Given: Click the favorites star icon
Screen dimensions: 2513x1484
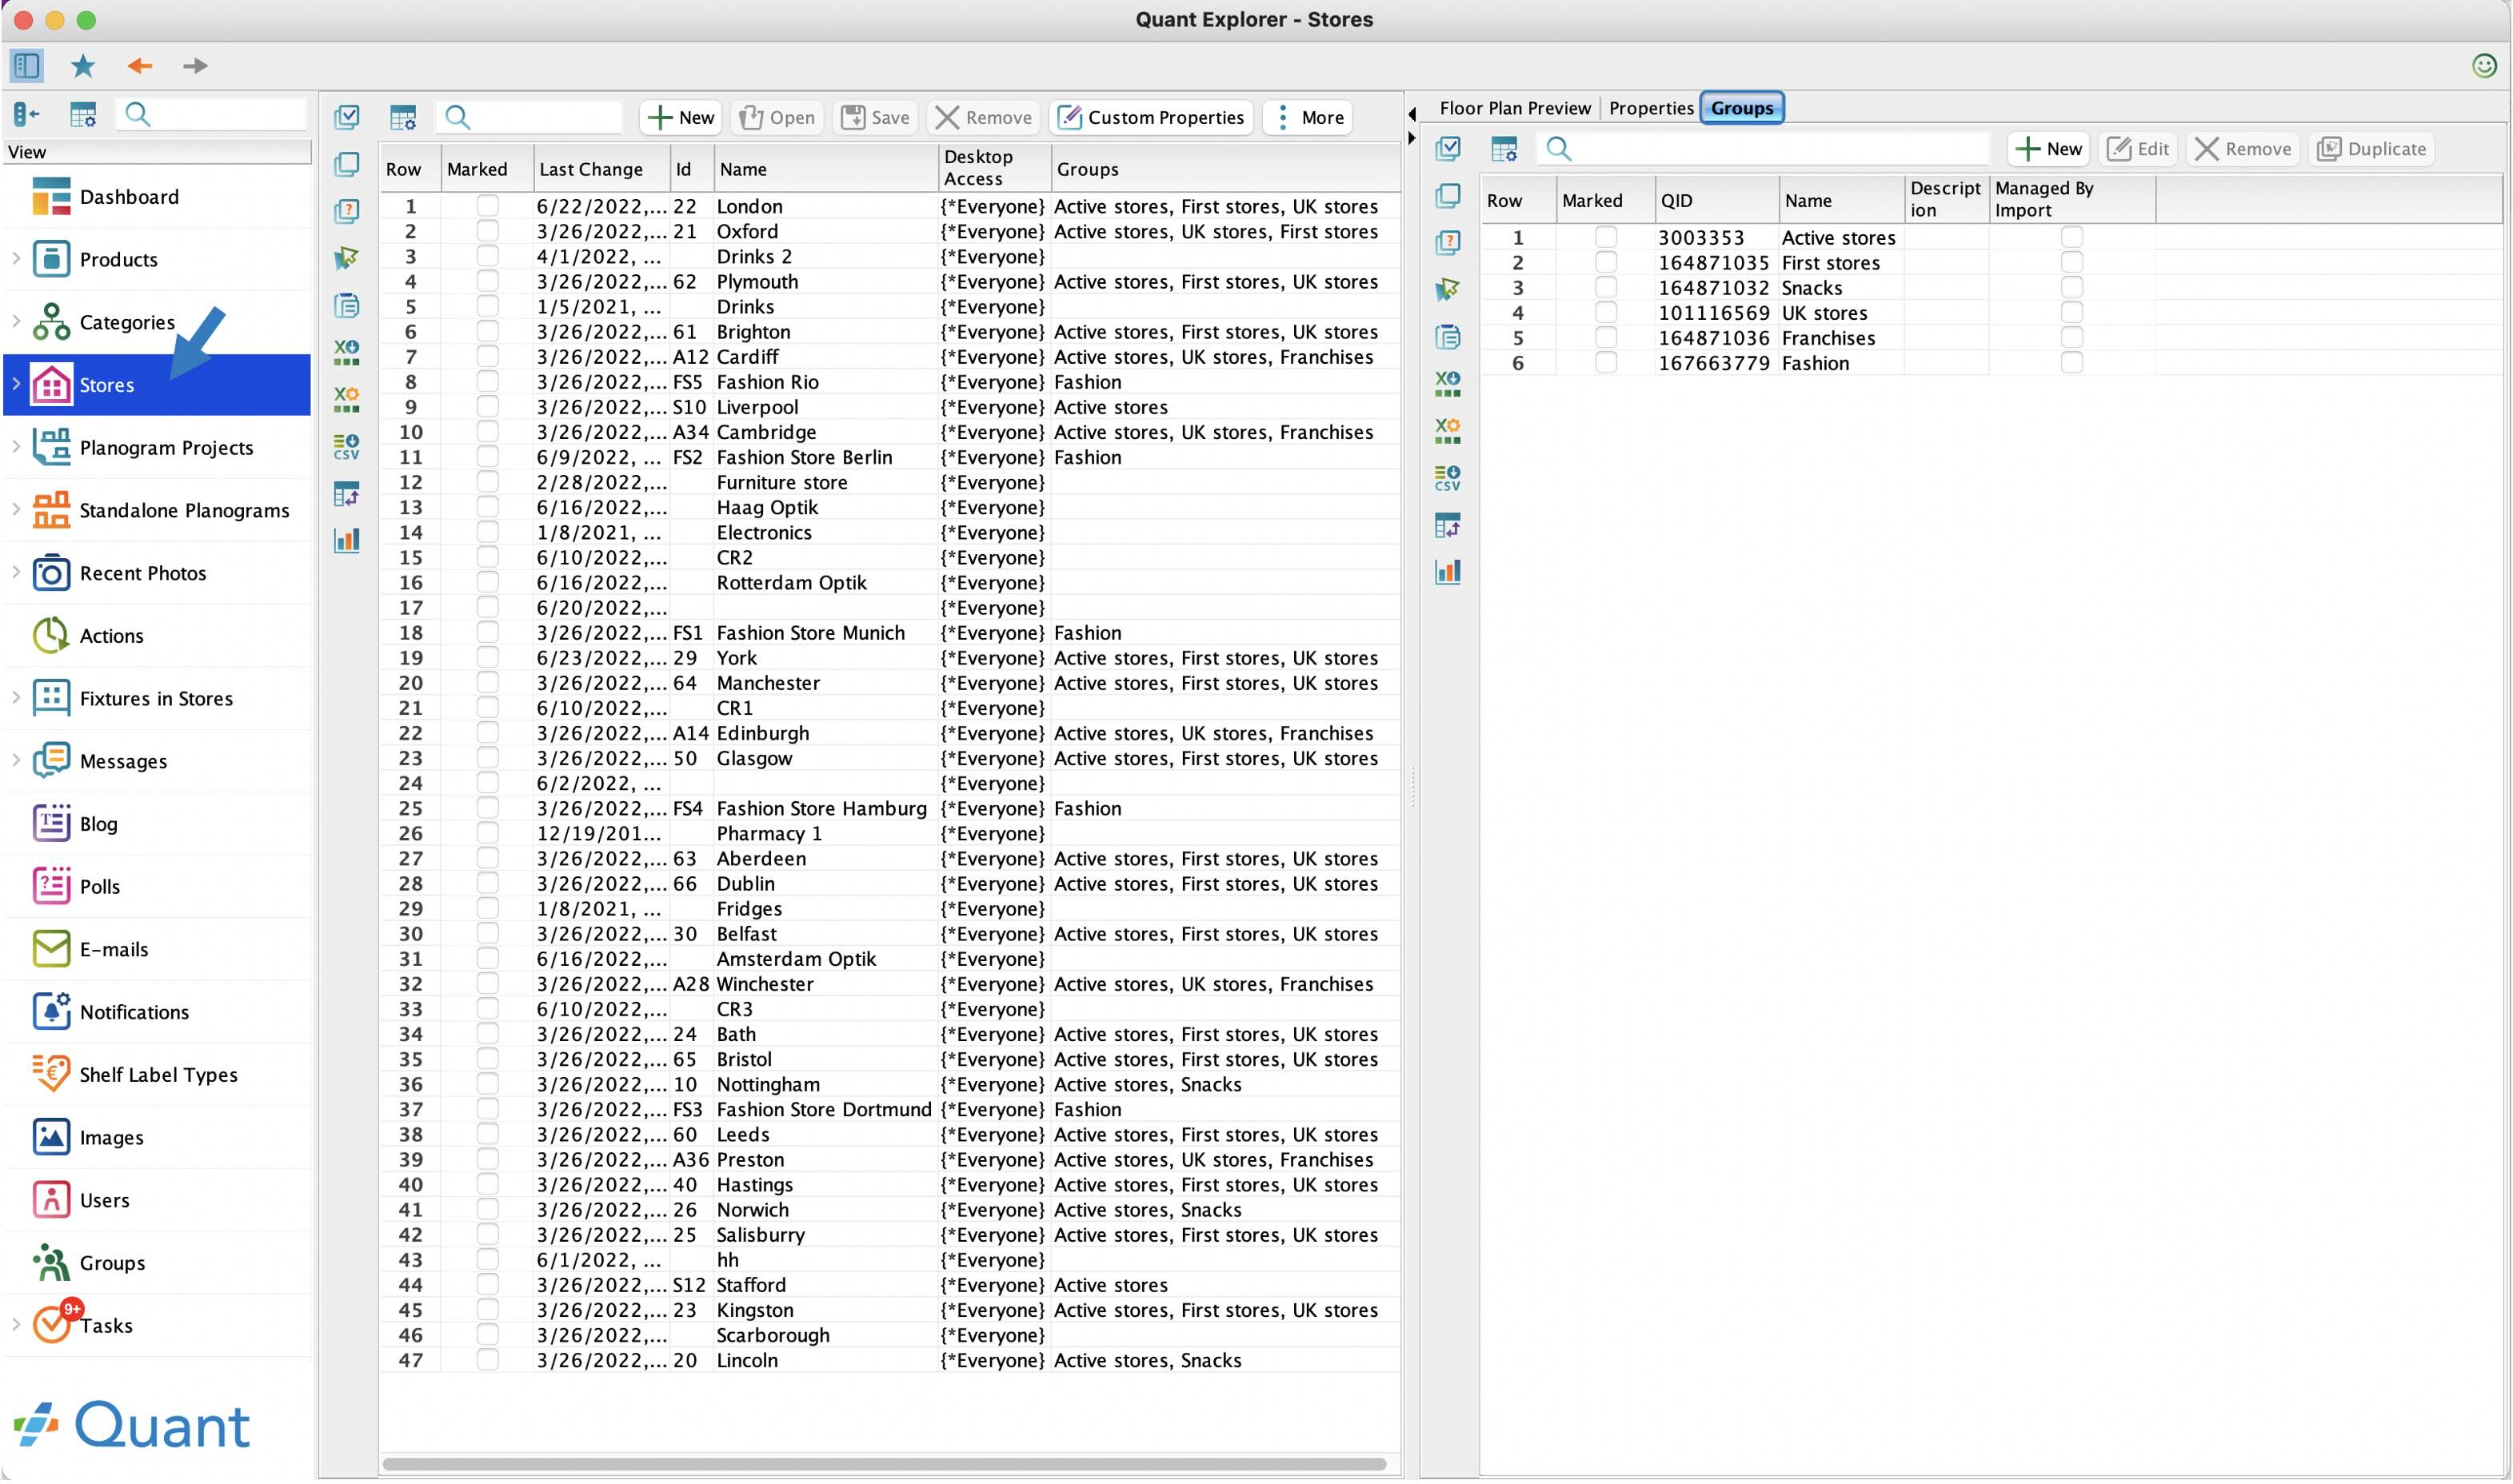Looking at the screenshot, I should (x=83, y=66).
